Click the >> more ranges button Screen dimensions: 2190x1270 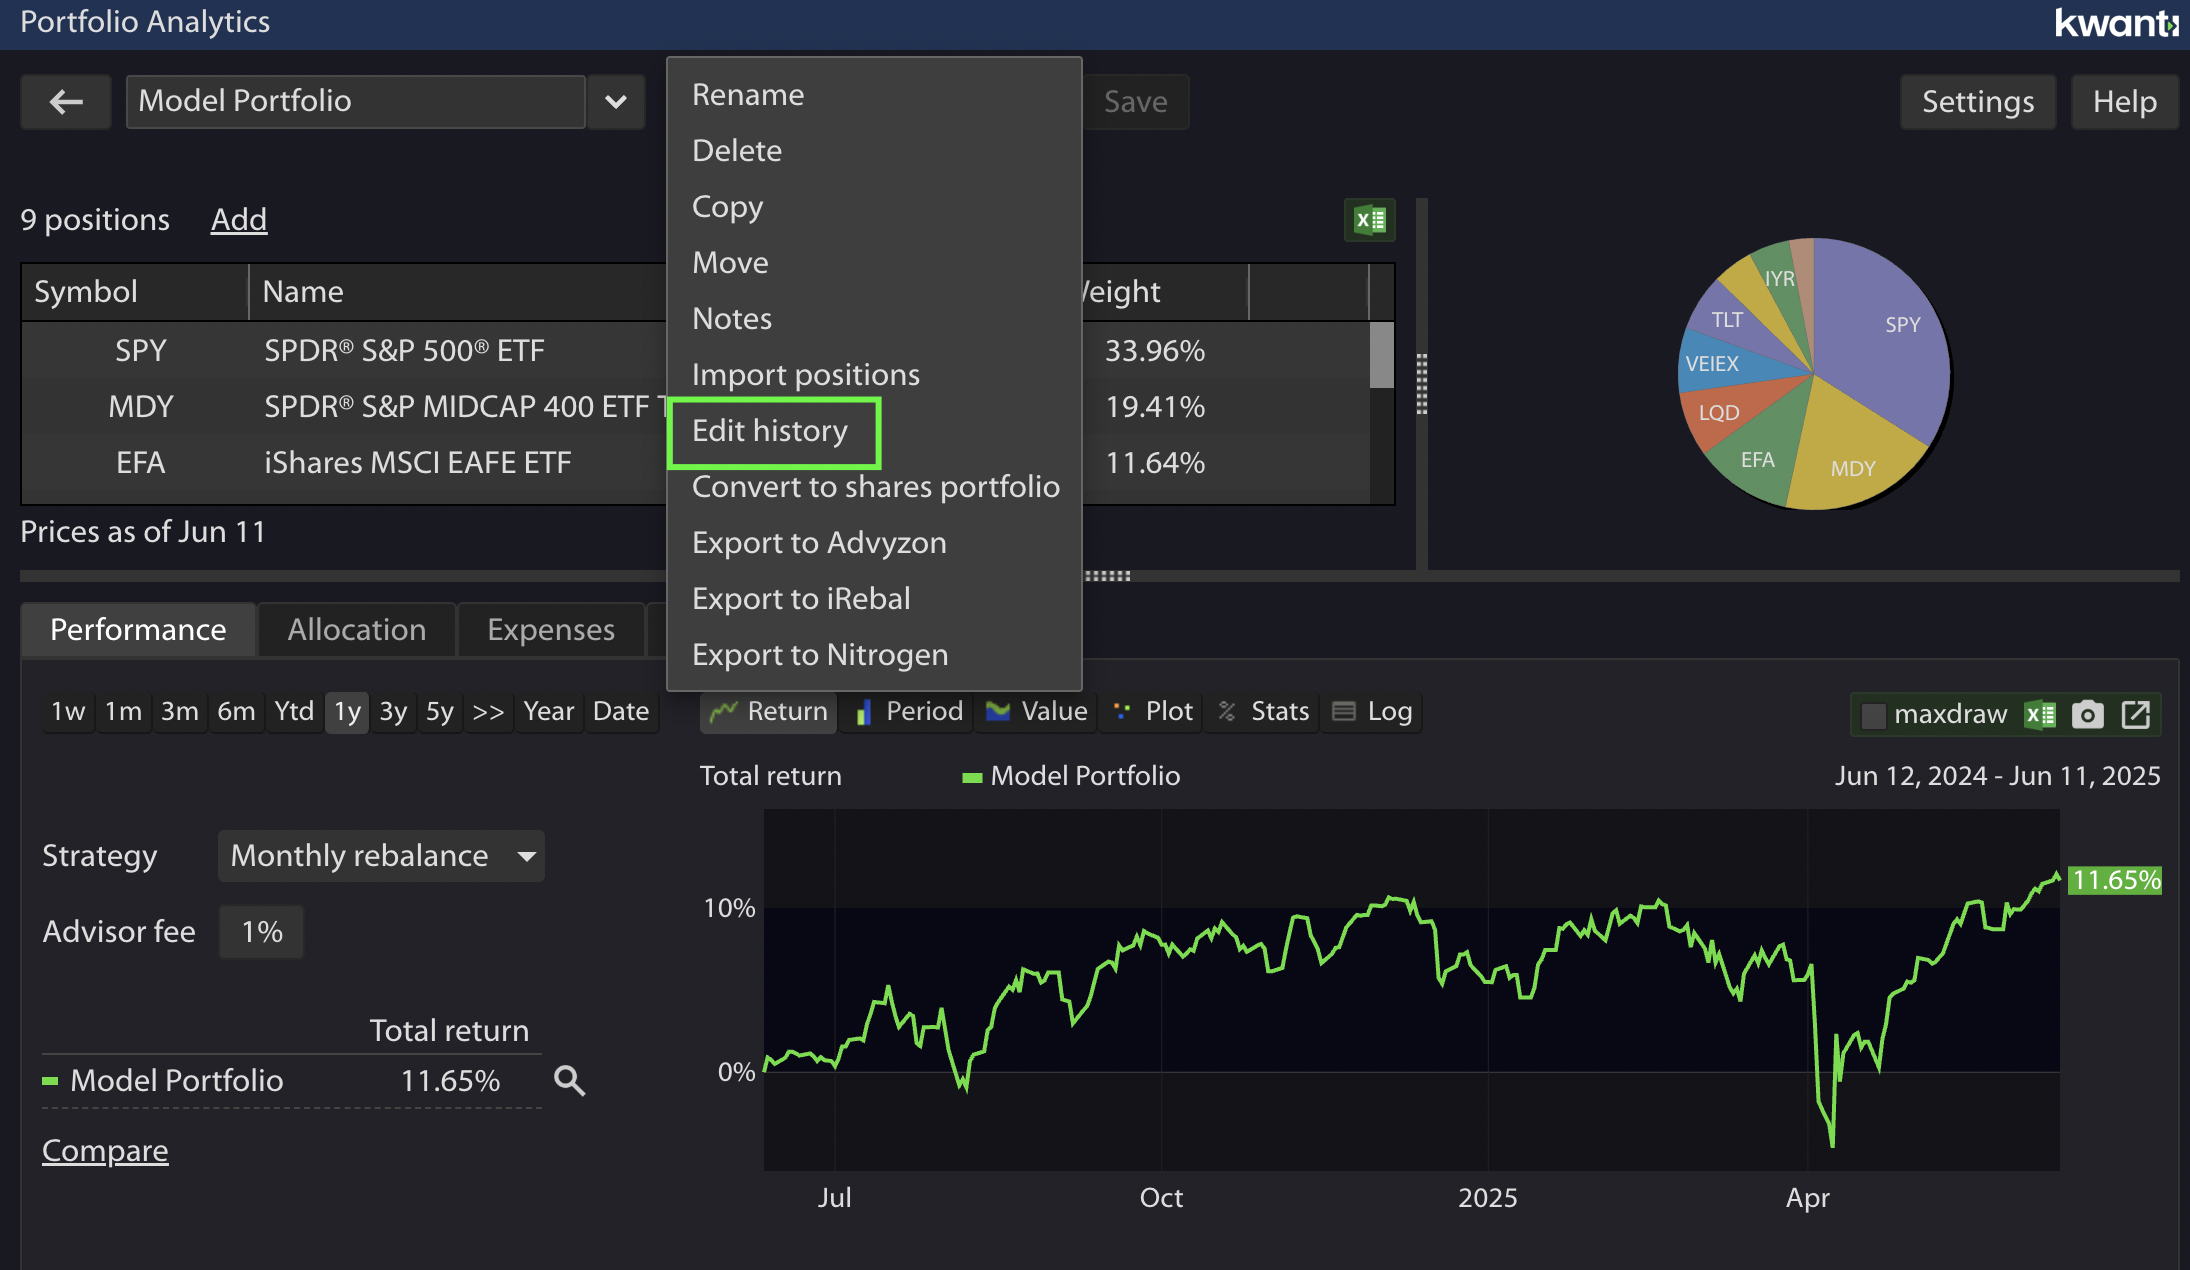point(488,711)
